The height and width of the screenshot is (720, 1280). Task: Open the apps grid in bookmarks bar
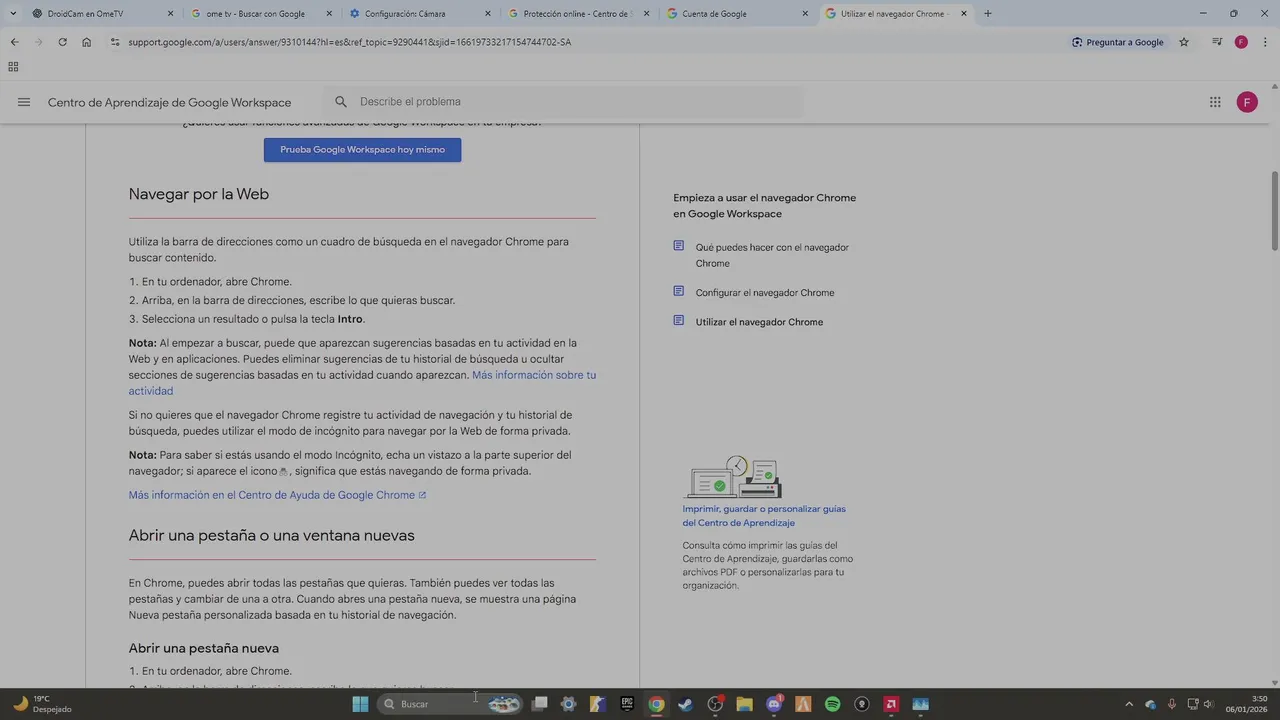(13, 67)
